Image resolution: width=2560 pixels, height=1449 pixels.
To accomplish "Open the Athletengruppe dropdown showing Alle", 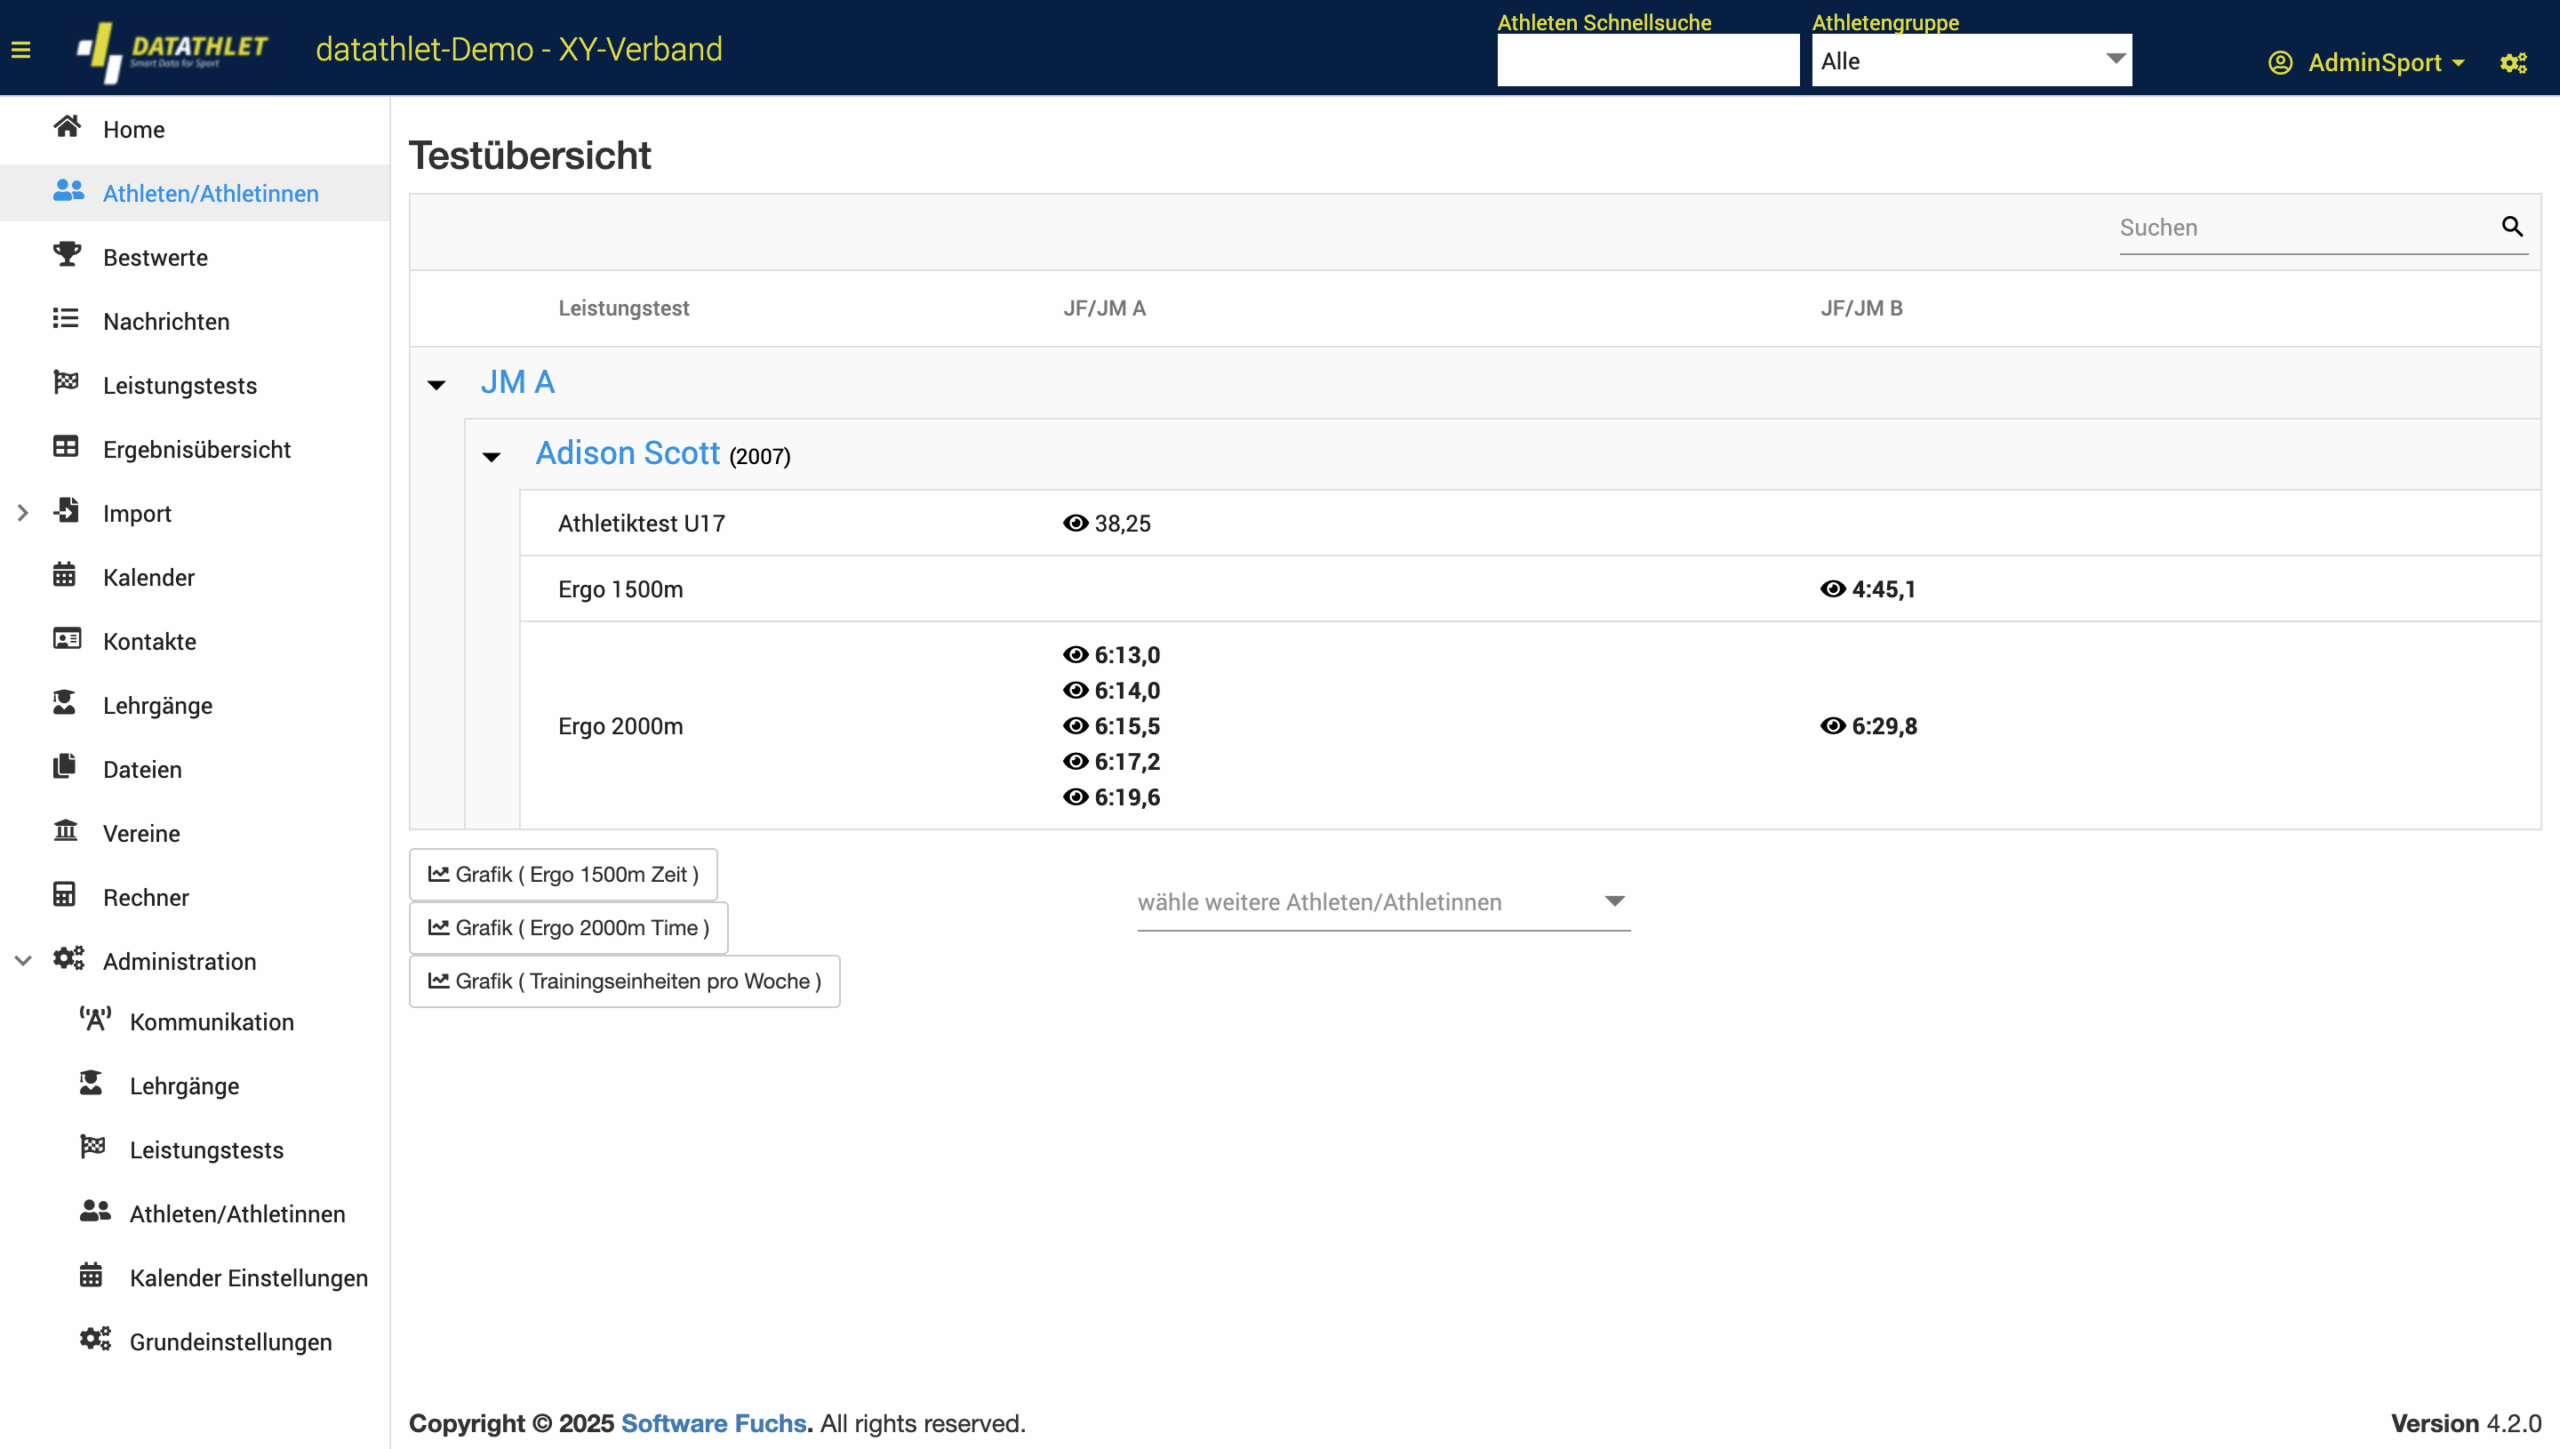I will pos(1971,60).
